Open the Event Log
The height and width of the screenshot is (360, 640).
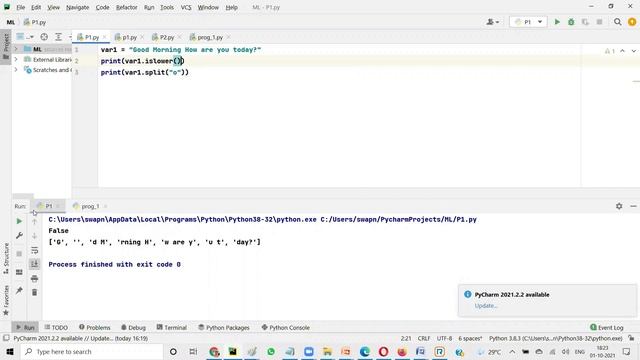(607, 327)
